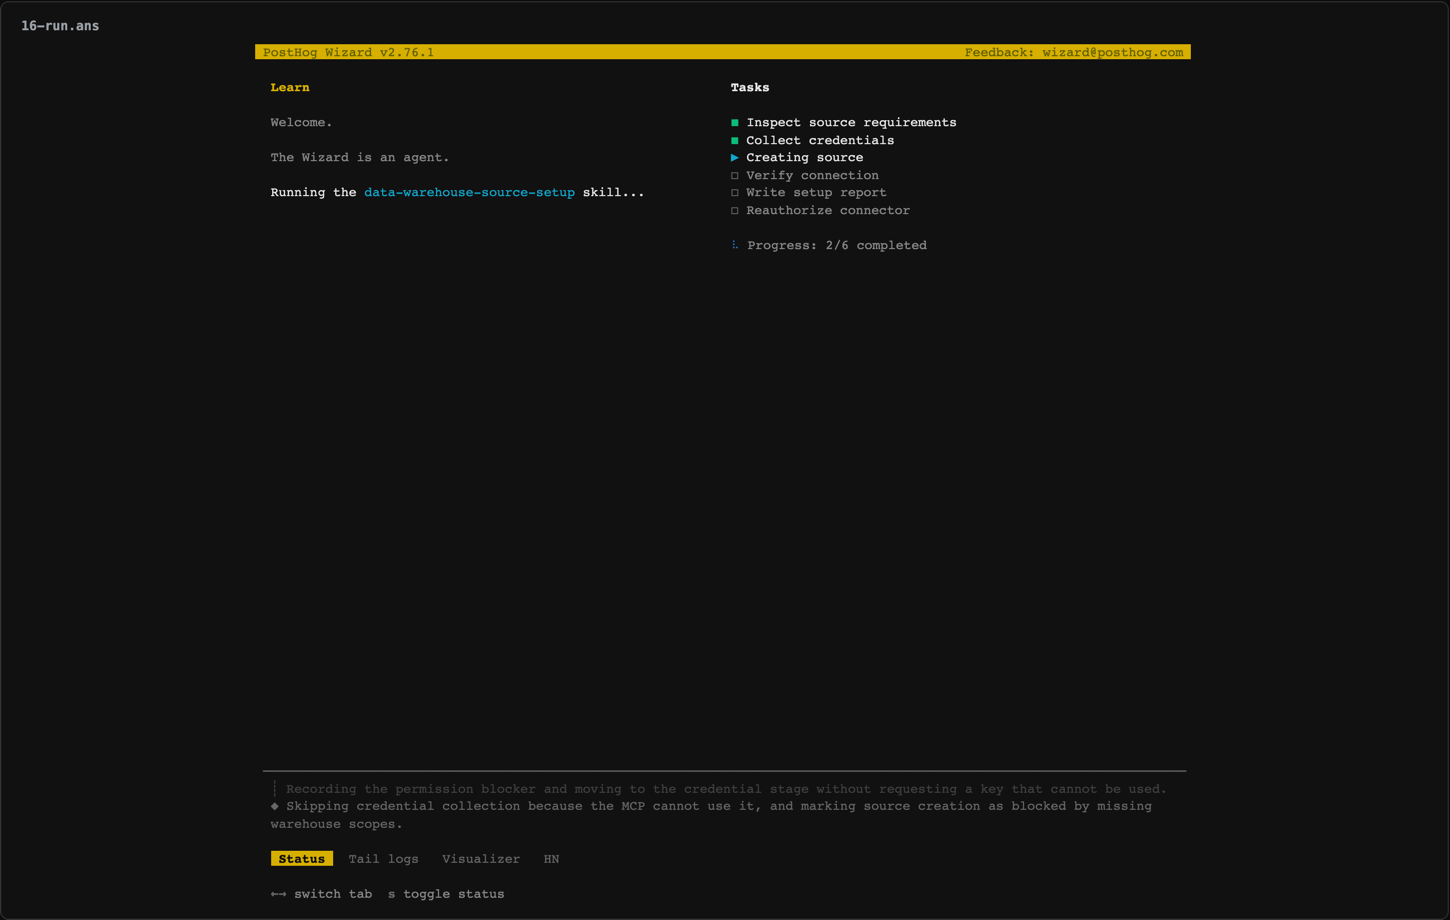Screen dimensions: 1450x920
Task: Toggle the Verify connection checkbox
Action: coord(735,176)
